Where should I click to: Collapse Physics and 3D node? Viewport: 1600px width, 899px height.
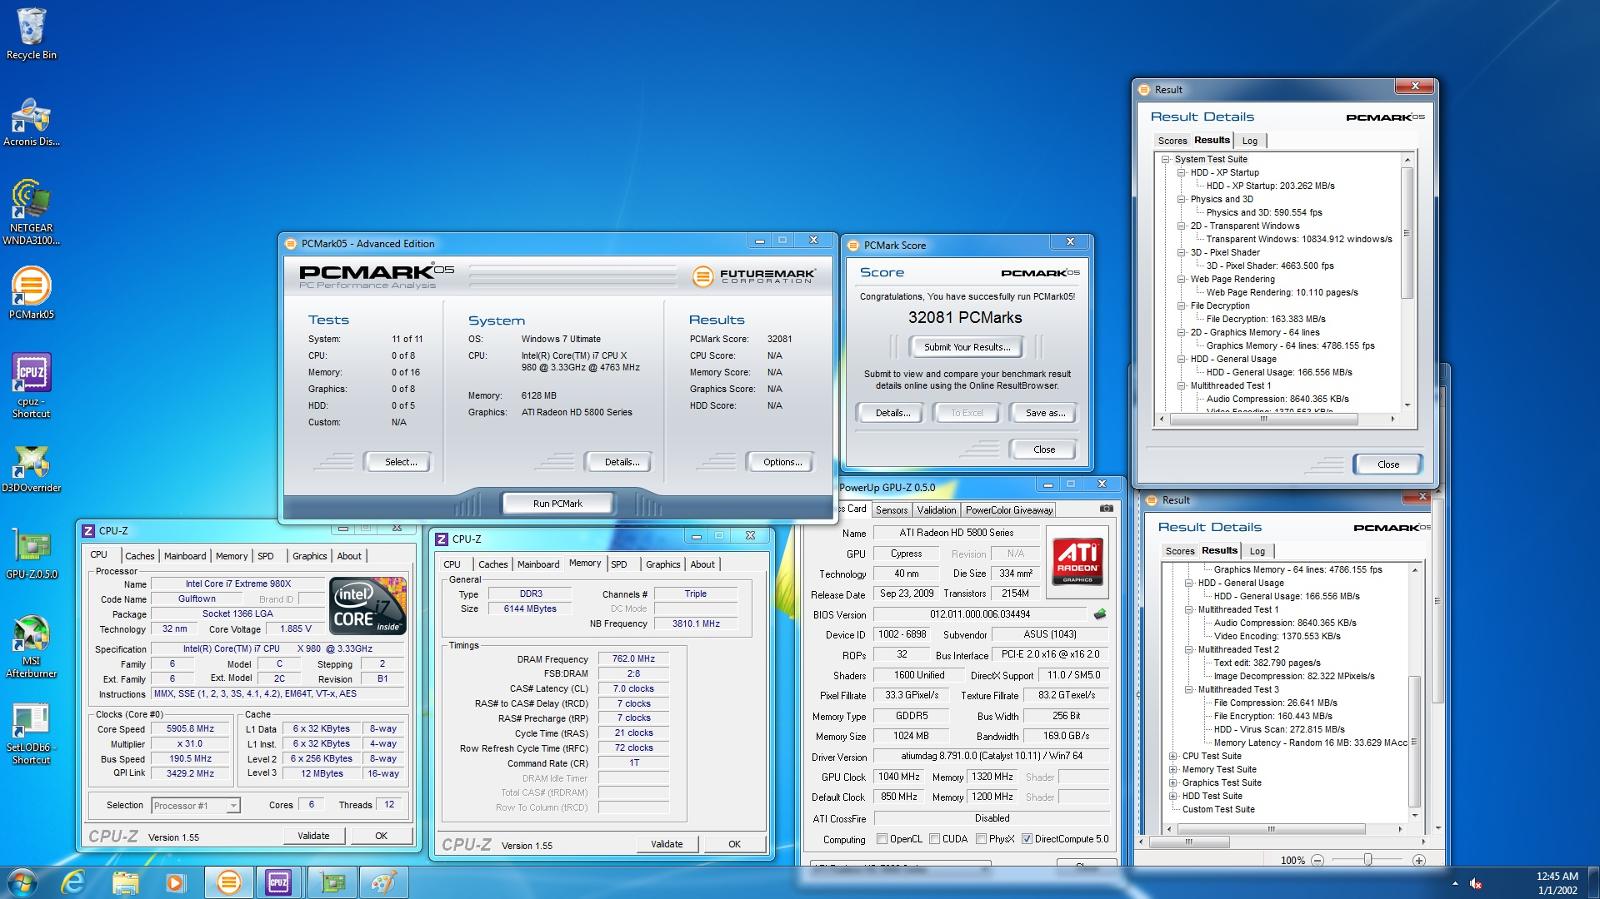click(1181, 199)
